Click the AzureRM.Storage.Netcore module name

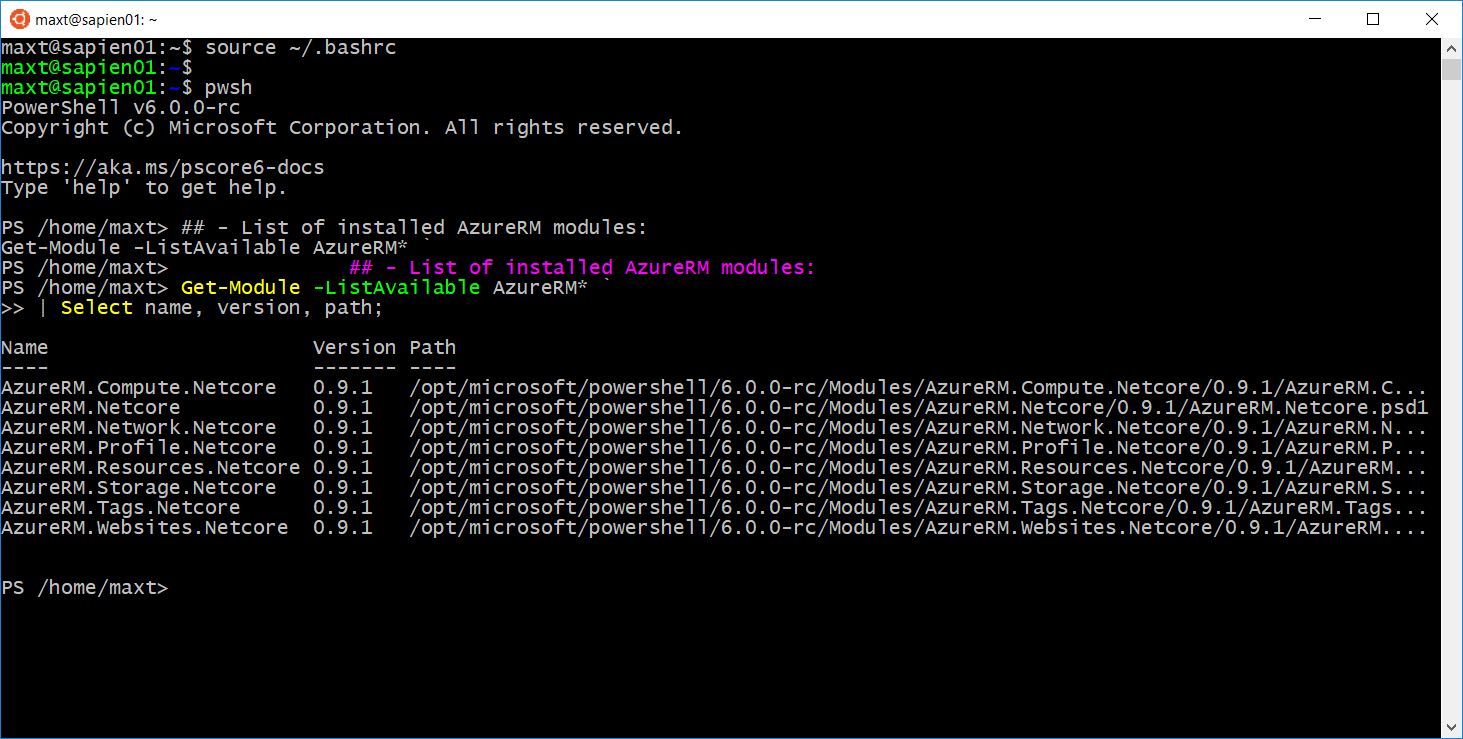[x=139, y=488]
